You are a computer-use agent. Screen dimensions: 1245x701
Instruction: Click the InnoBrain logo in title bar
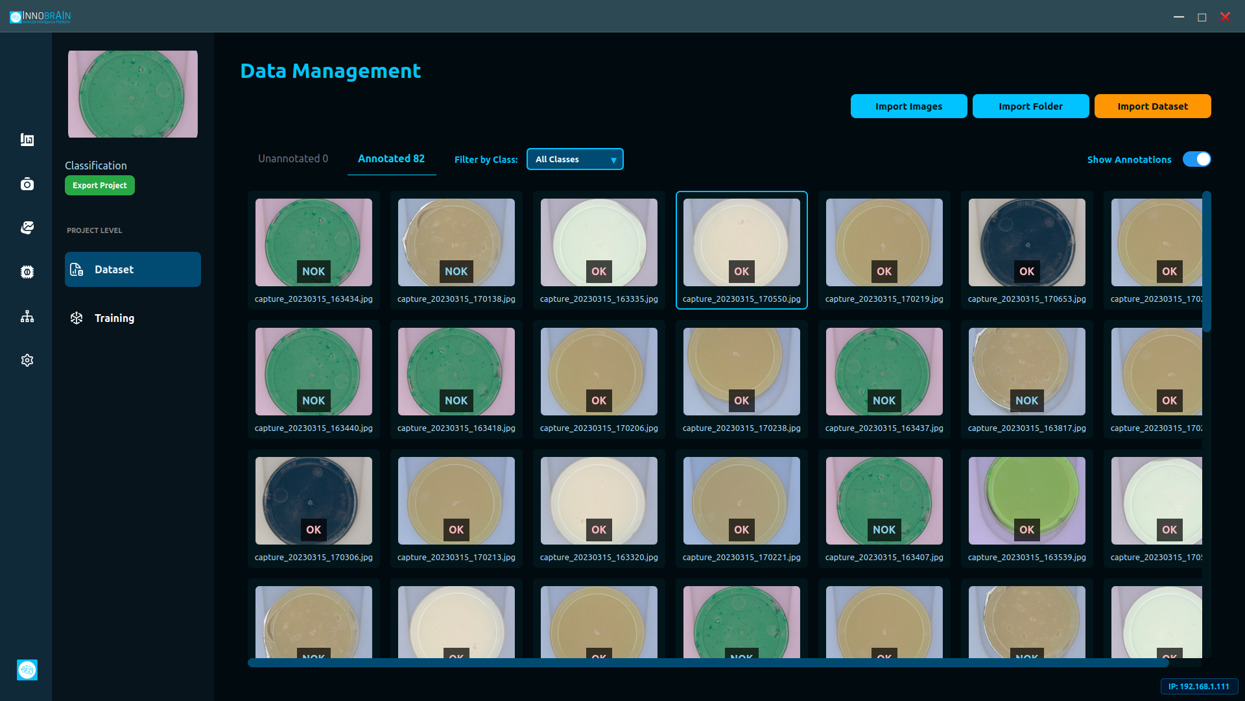[x=41, y=16]
